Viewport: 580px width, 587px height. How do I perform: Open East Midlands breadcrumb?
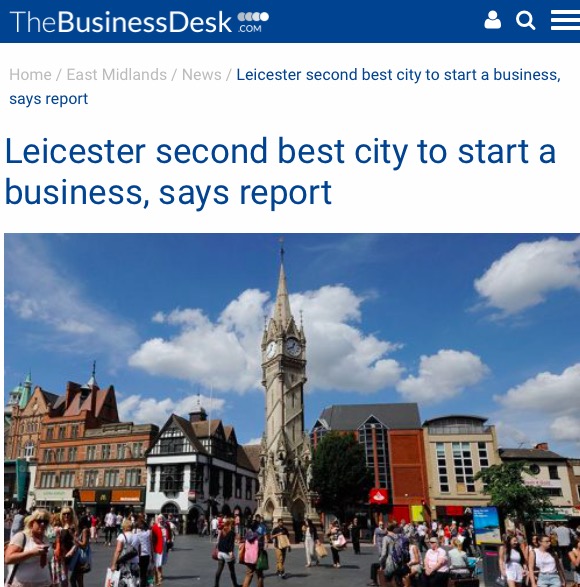pyautogui.click(x=116, y=74)
